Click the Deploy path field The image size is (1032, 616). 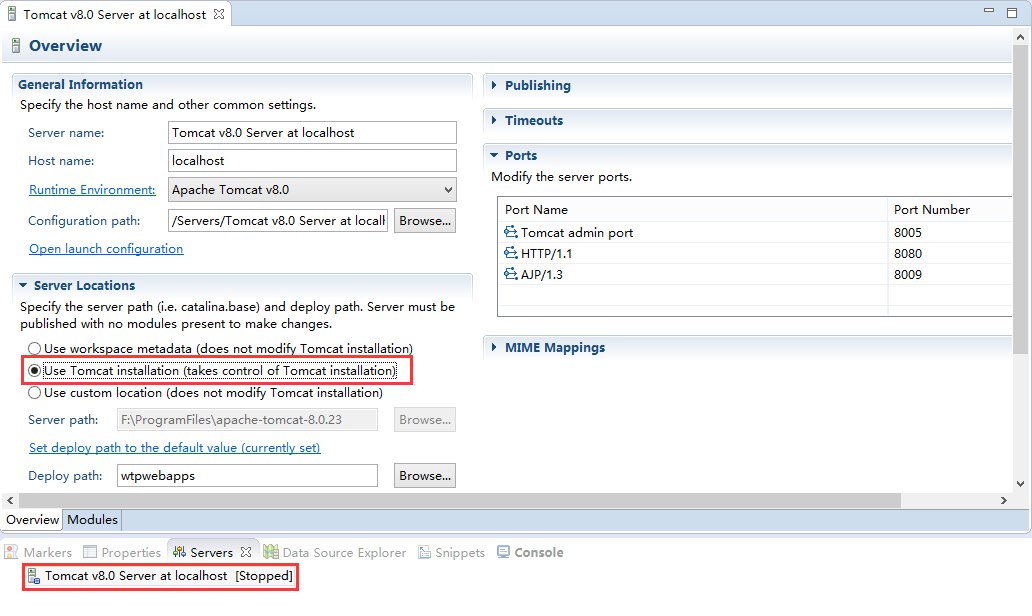point(247,475)
